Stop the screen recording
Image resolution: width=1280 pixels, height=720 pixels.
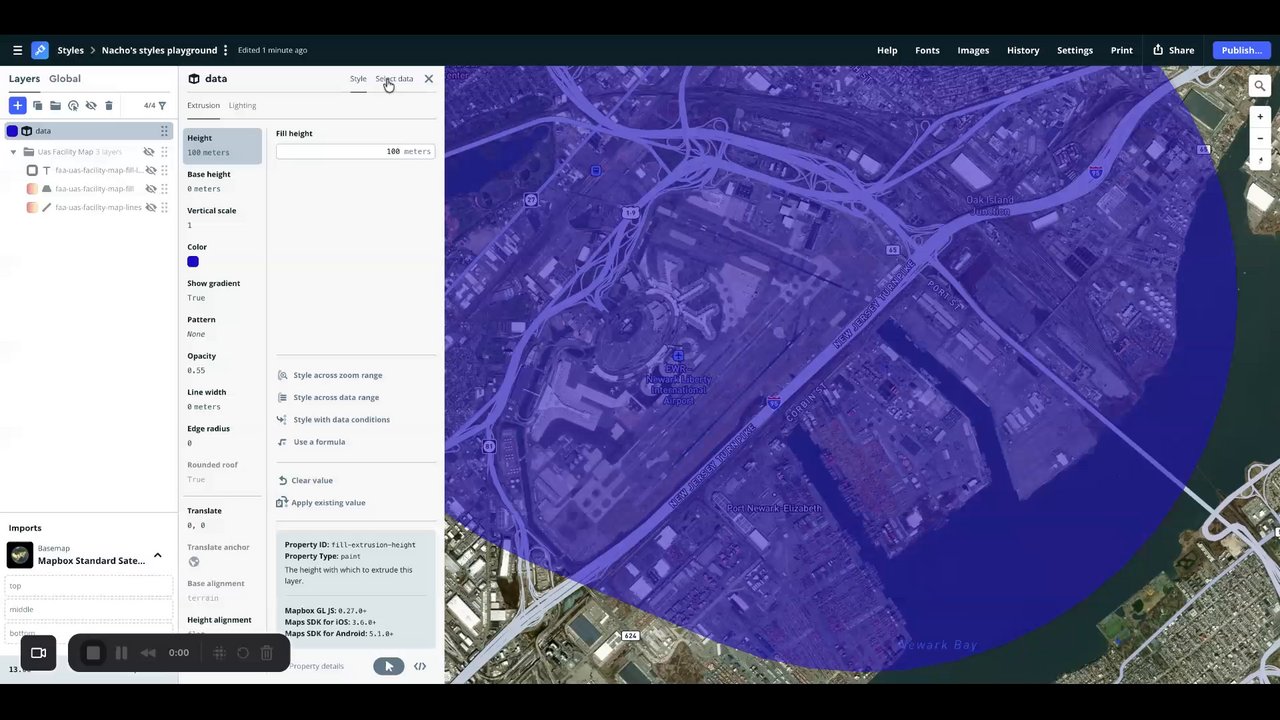[93, 653]
